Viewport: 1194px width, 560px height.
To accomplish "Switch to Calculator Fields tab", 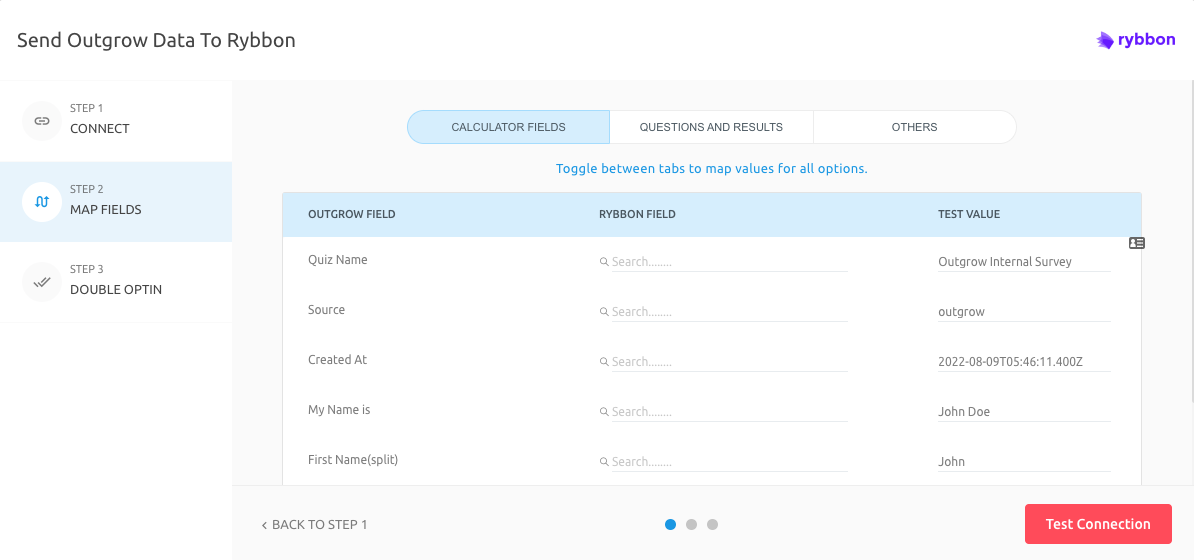I will (509, 127).
